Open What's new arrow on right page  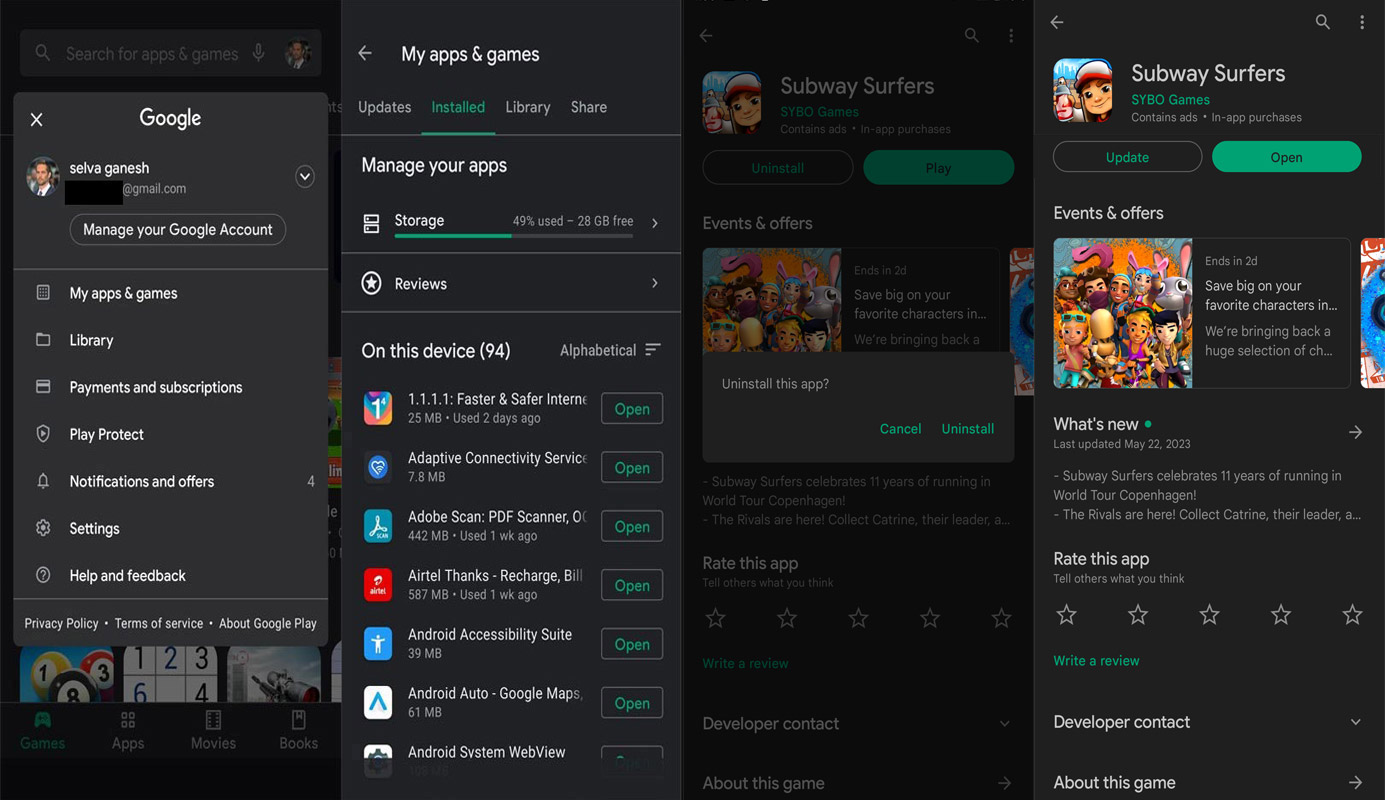click(1355, 432)
